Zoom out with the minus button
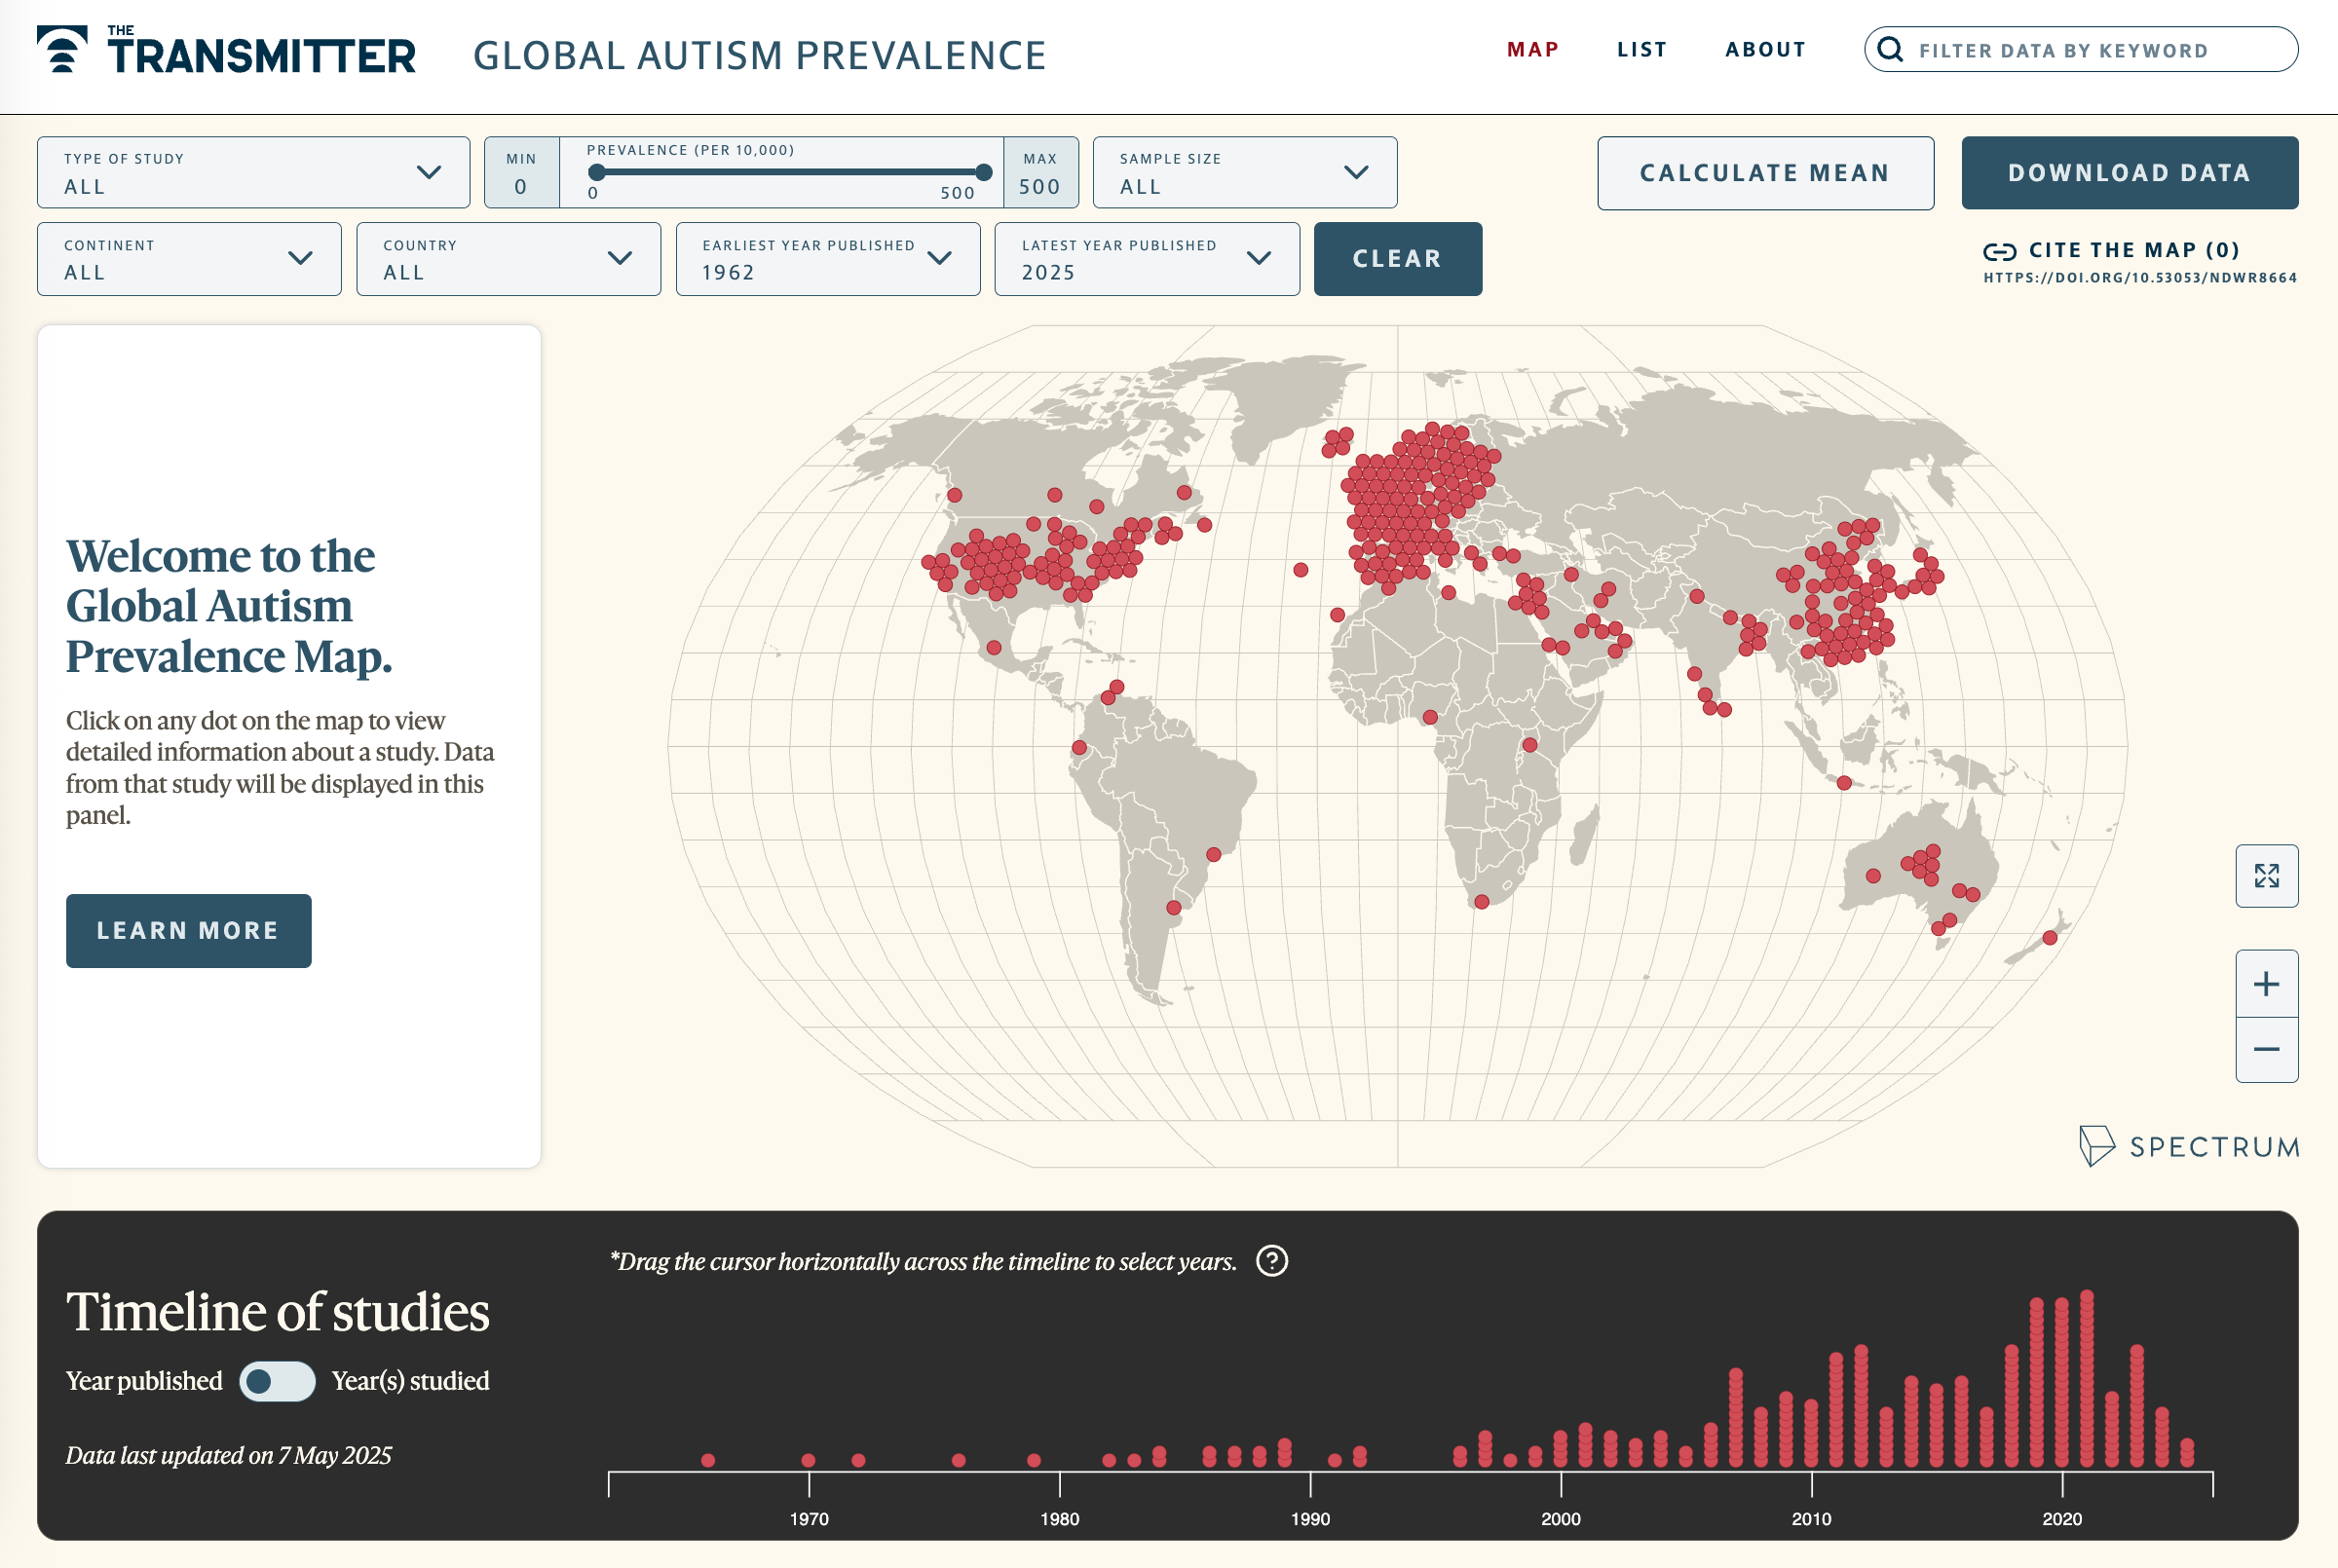This screenshot has height=1568, width=2338. (x=2266, y=1049)
